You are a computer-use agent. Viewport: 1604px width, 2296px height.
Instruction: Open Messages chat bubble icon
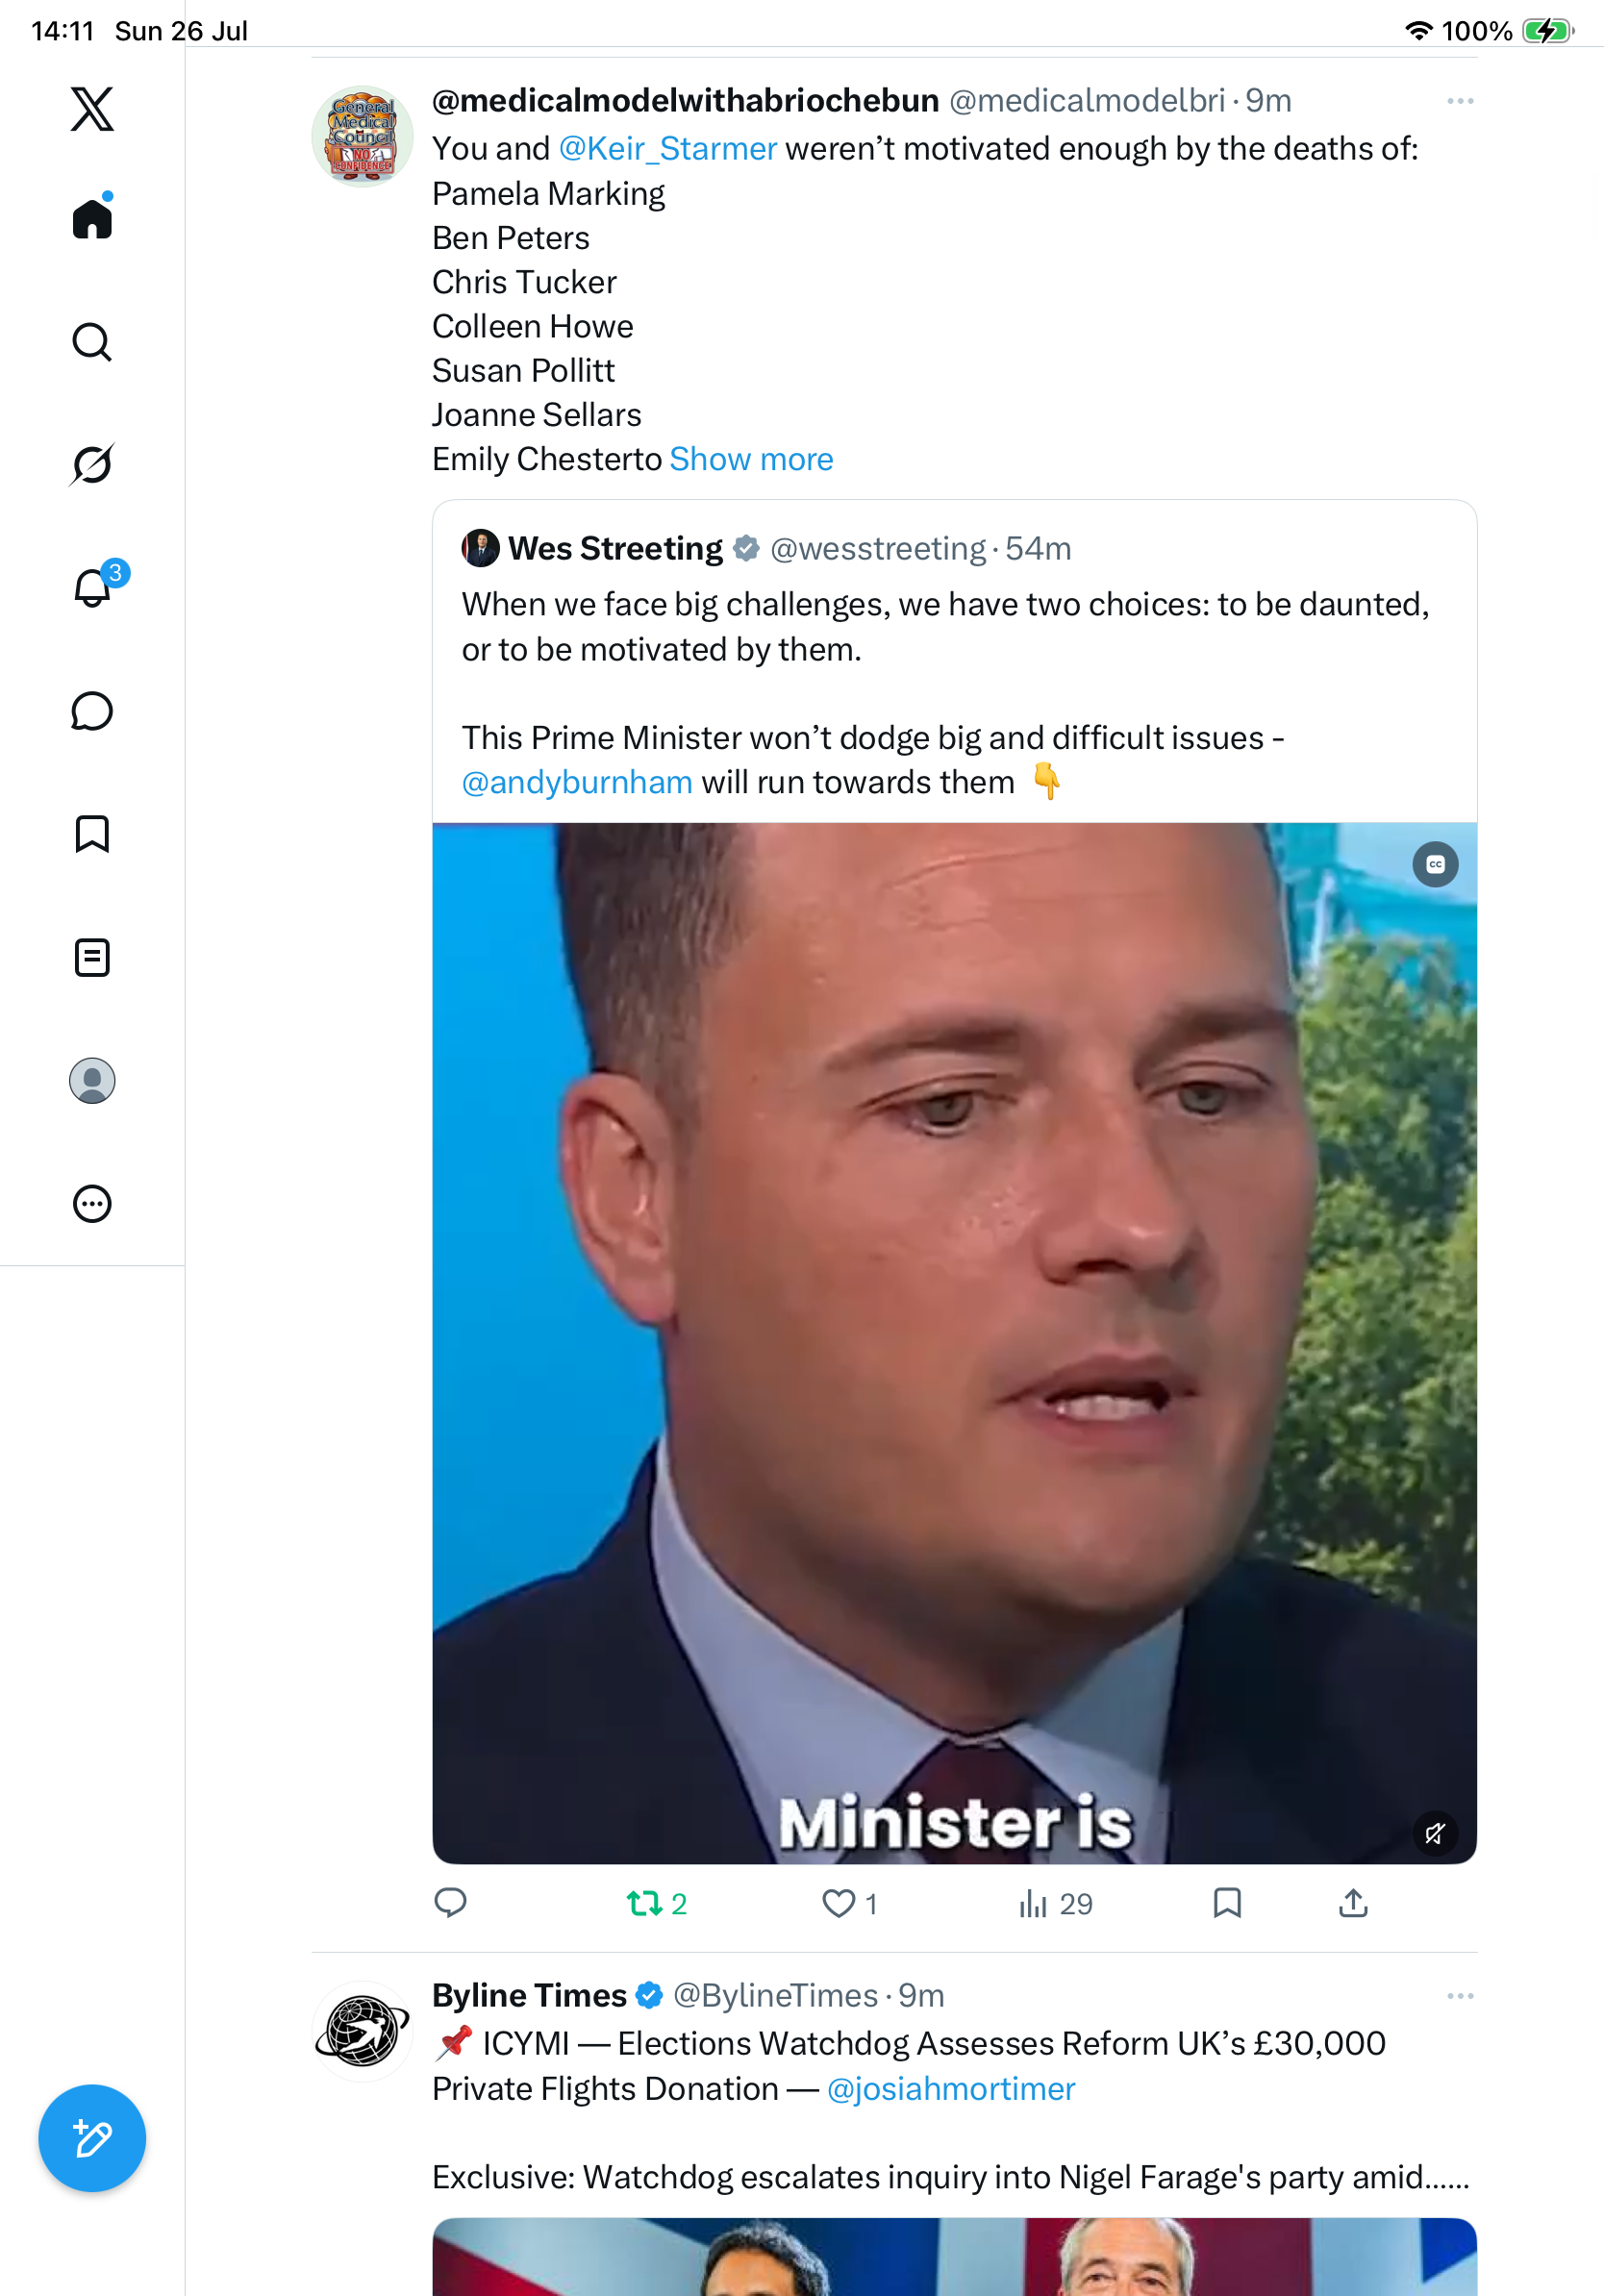click(x=92, y=711)
